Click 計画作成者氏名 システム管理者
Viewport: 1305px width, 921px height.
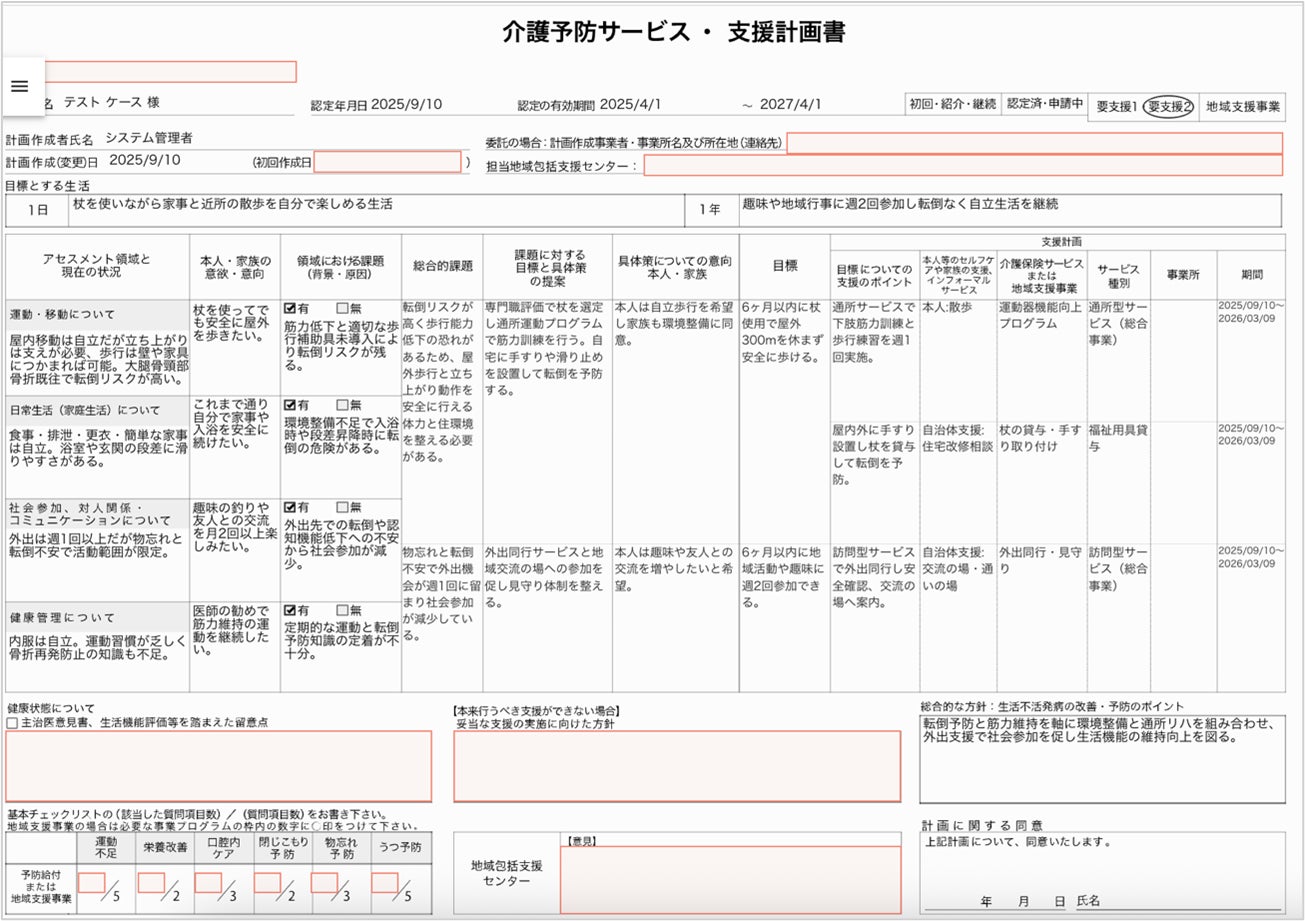(149, 138)
